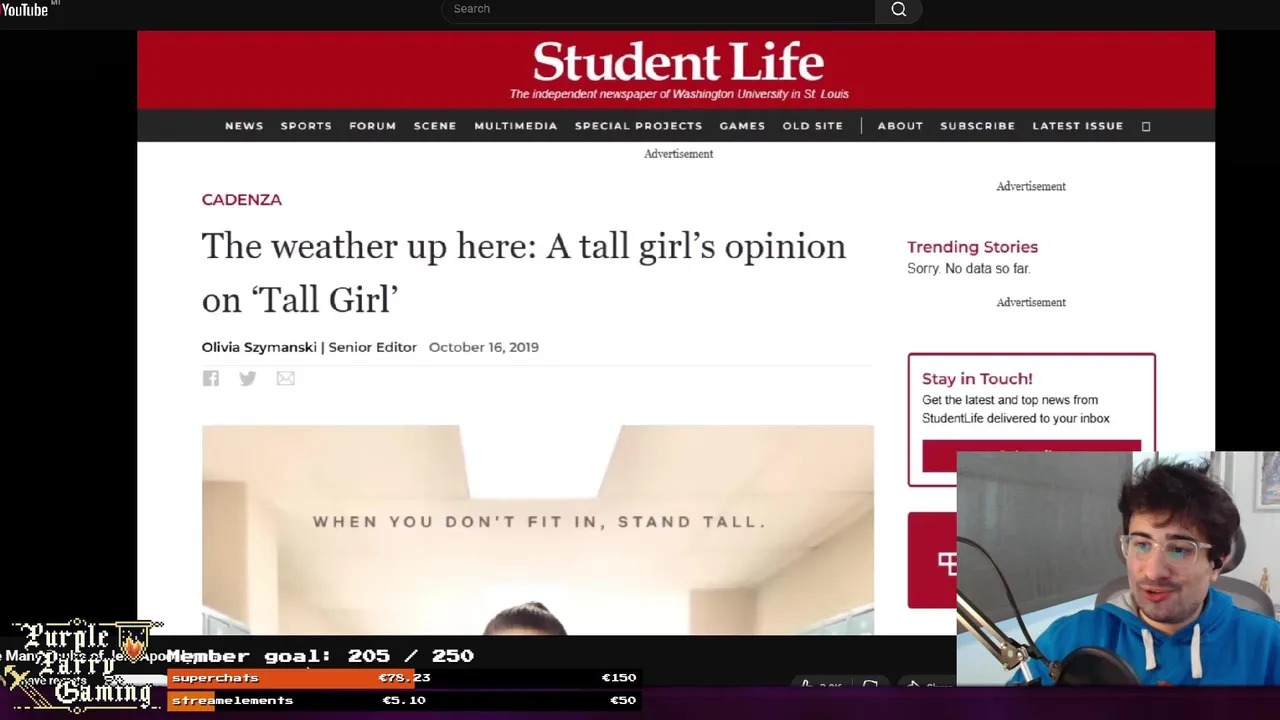Open Special Projects in the navigation bar
Image resolution: width=1280 pixels, height=720 pixels.
pyautogui.click(x=638, y=126)
